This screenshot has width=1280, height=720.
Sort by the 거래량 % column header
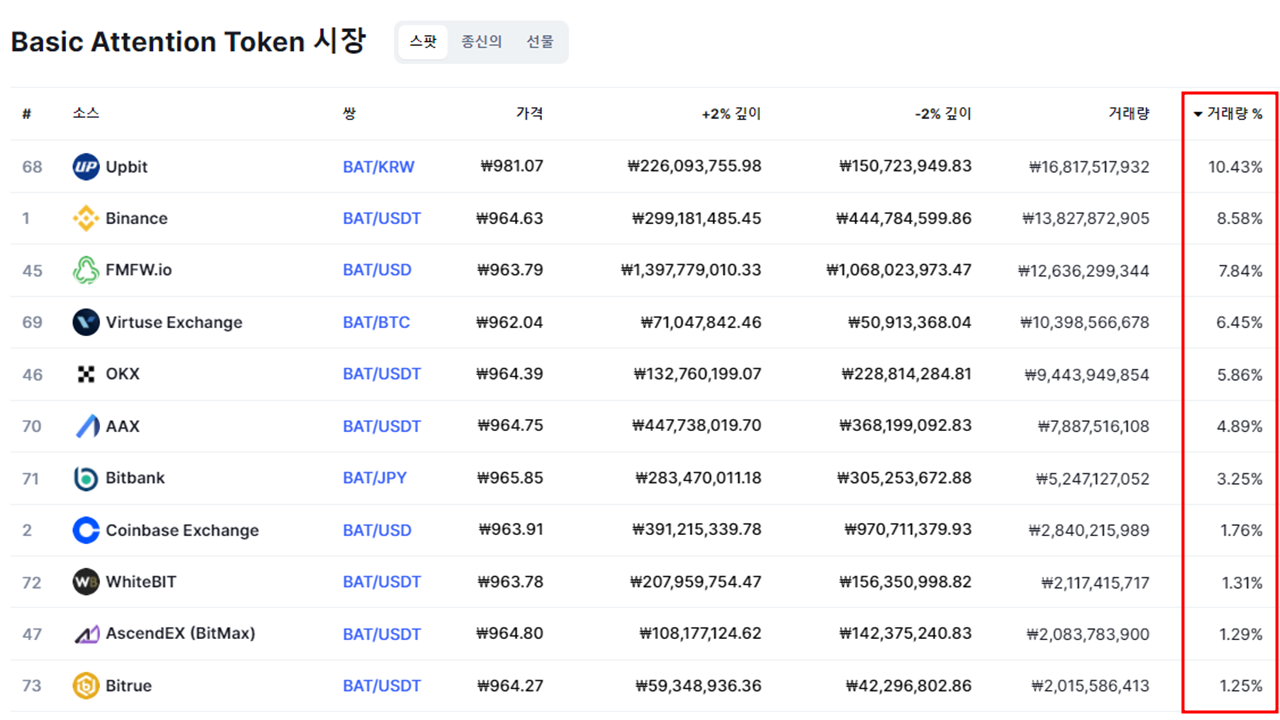click(1227, 114)
